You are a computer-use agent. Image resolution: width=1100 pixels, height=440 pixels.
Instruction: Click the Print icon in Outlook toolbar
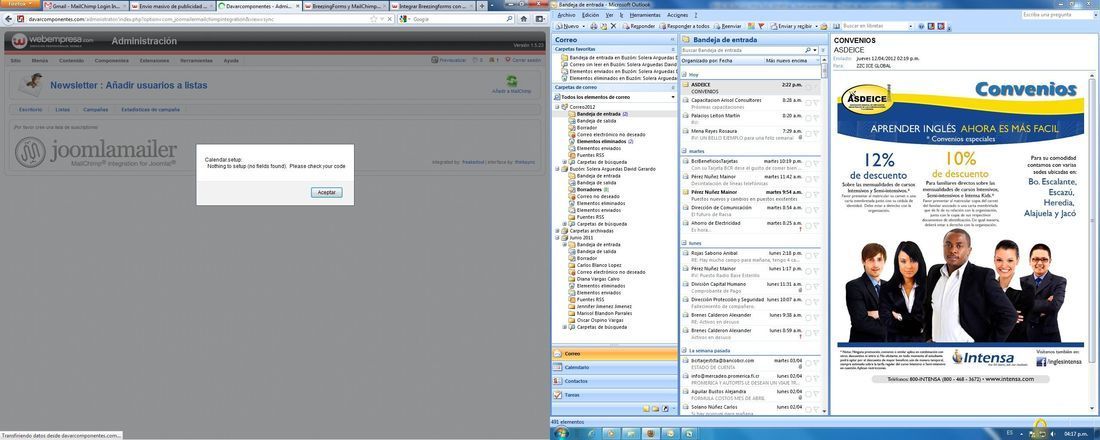coord(594,26)
